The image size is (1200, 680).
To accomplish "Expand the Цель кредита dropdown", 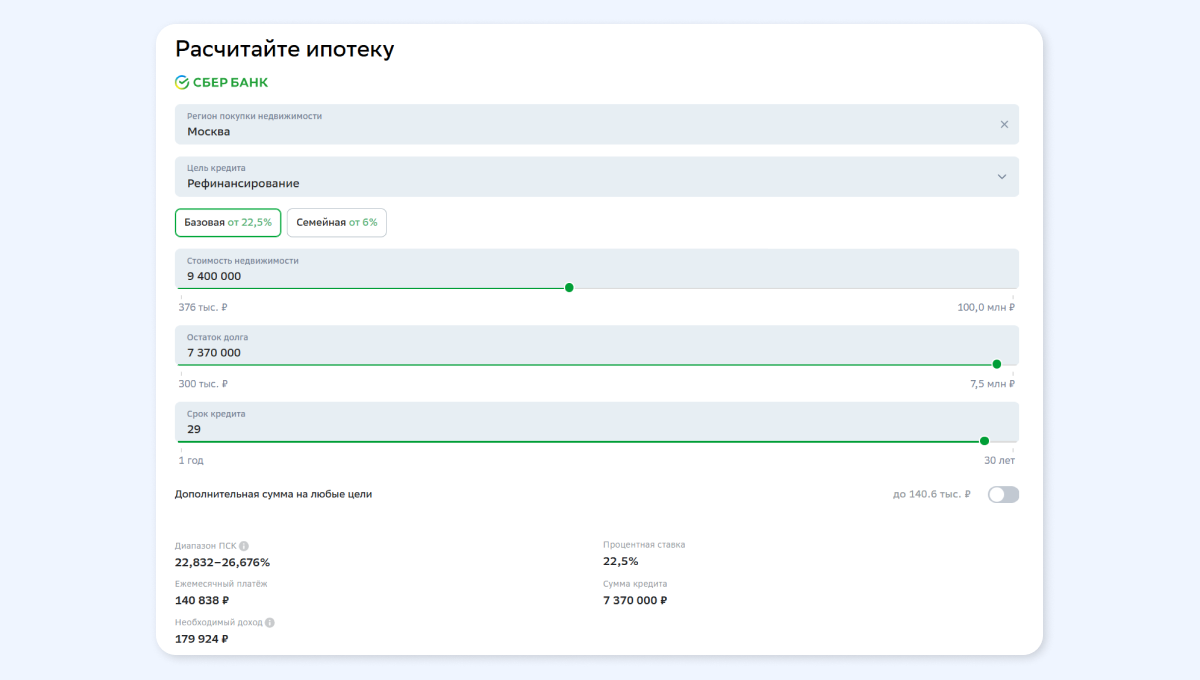I will click(x=597, y=177).
